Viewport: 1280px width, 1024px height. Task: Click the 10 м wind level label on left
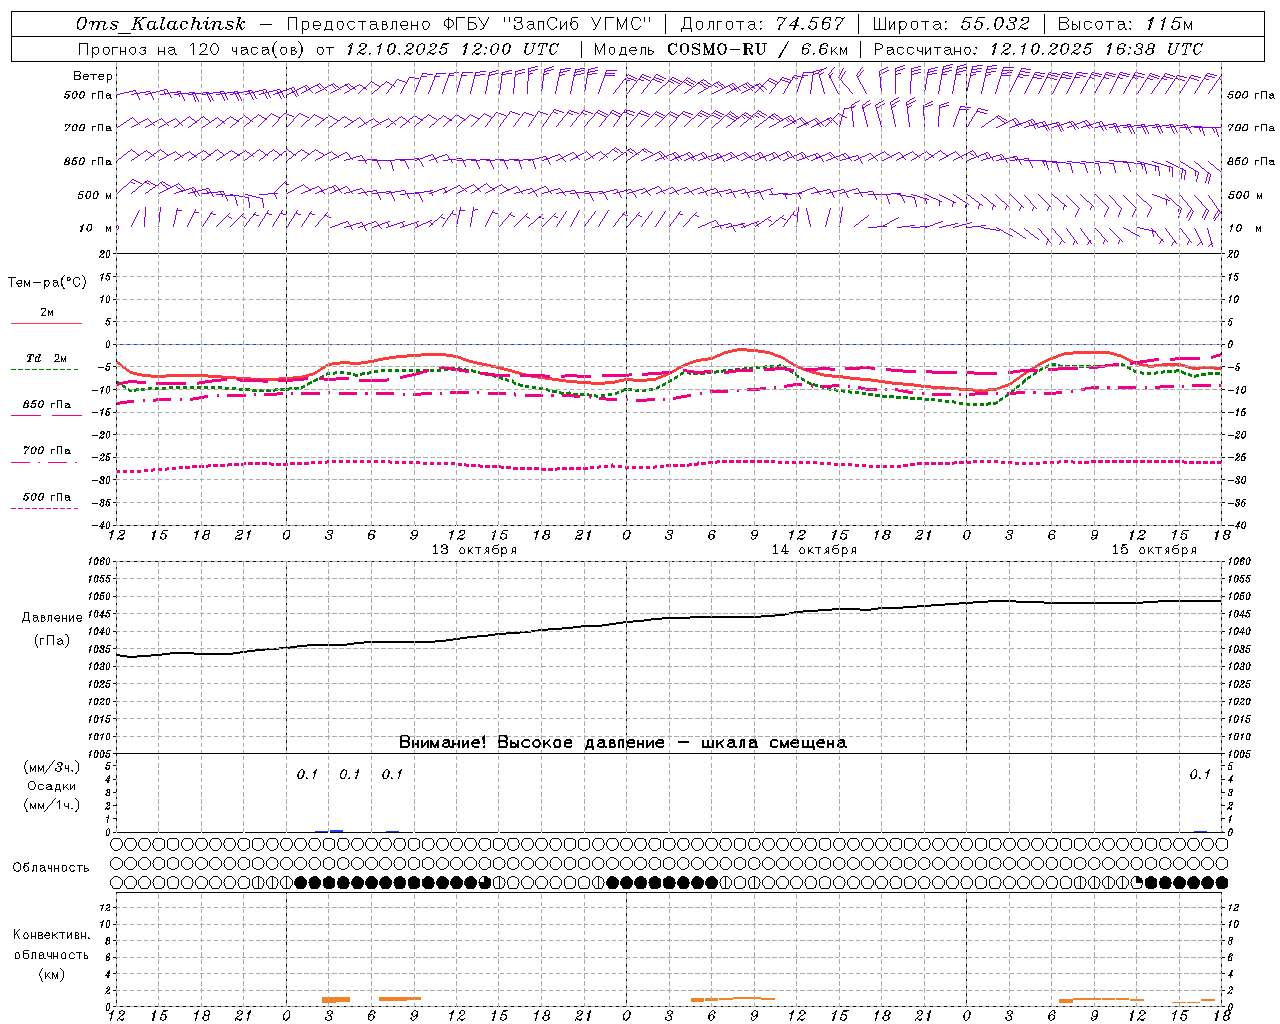point(95,228)
